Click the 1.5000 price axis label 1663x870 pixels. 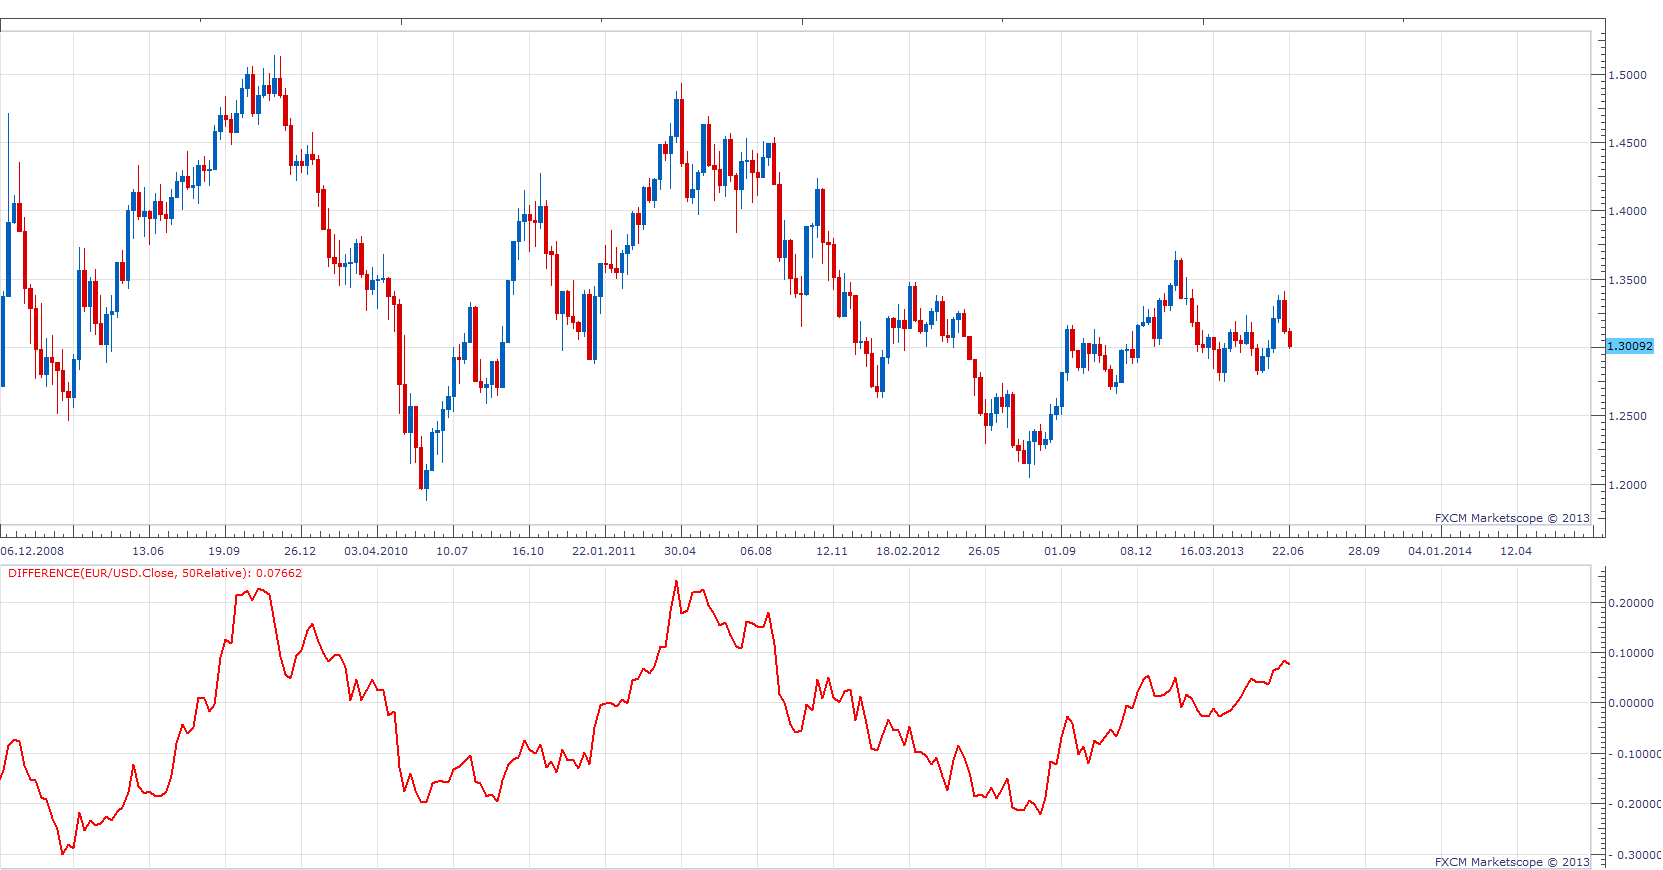[x=1627, y=75]
